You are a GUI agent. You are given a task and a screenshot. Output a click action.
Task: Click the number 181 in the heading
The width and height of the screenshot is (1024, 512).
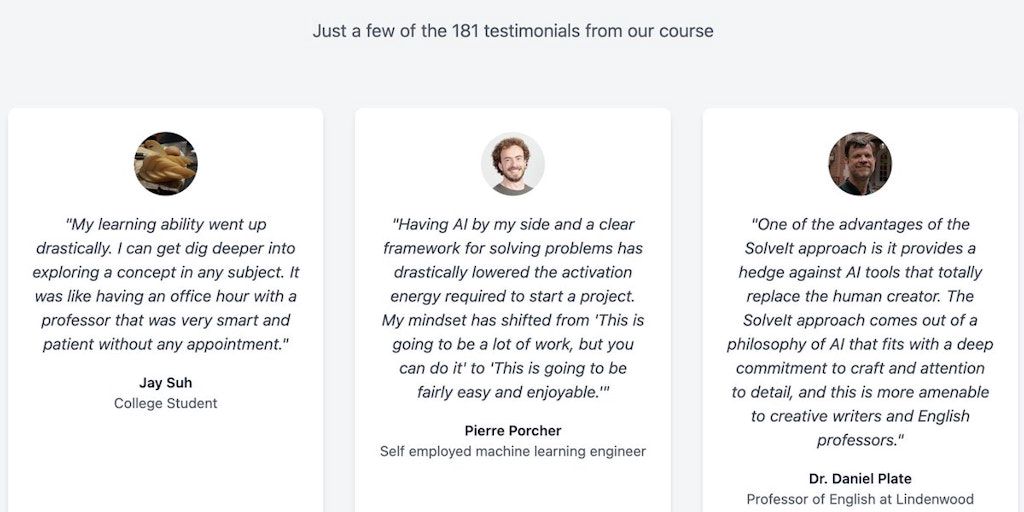pos(467,31)
